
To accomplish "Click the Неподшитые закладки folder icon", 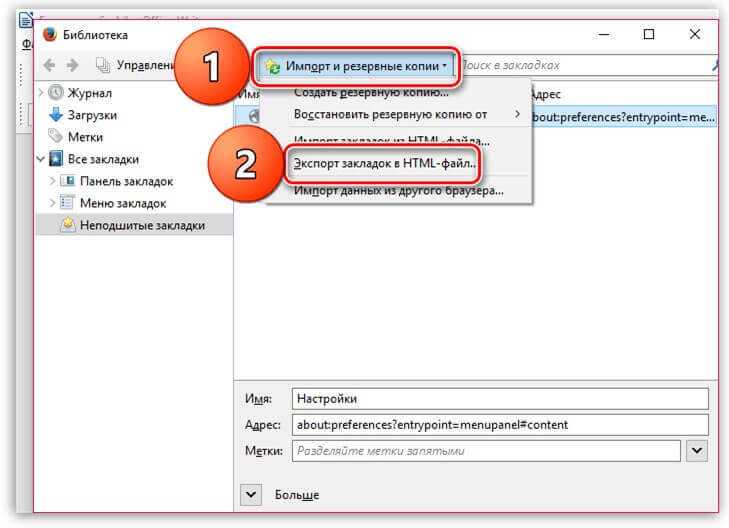I will coord(68,224).
